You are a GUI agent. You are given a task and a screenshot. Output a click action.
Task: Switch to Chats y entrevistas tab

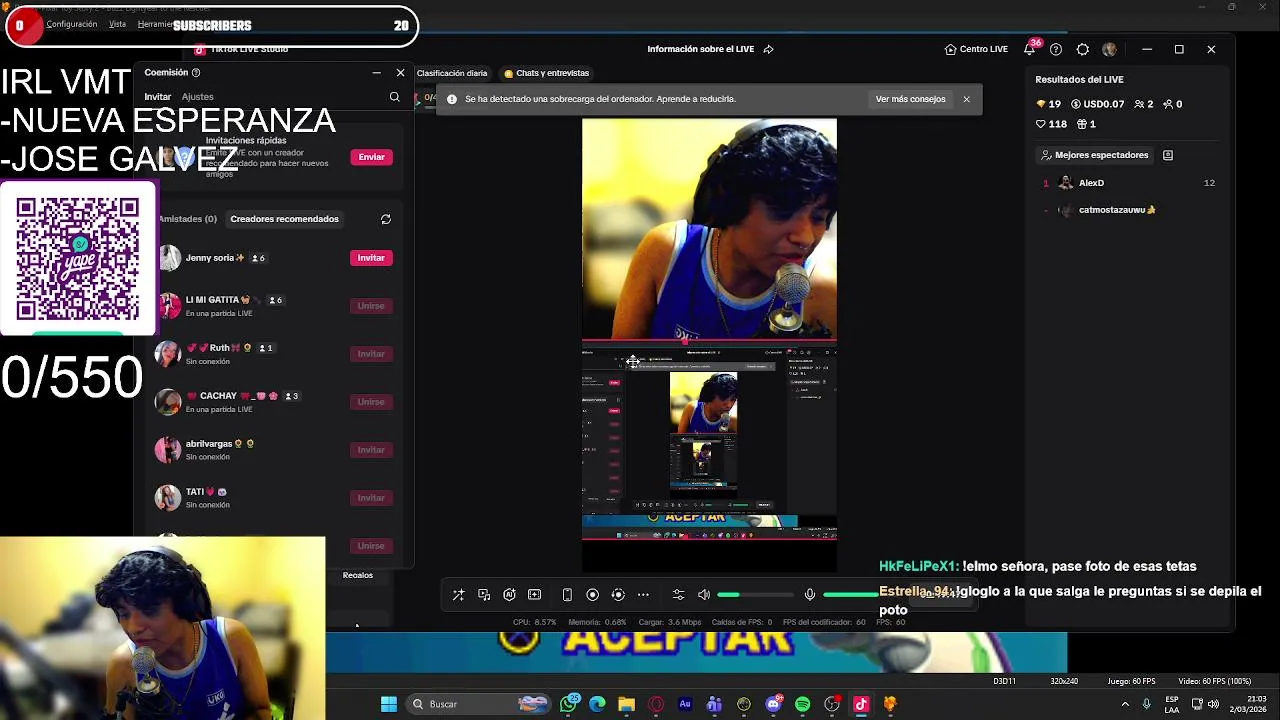coord(547,73)
